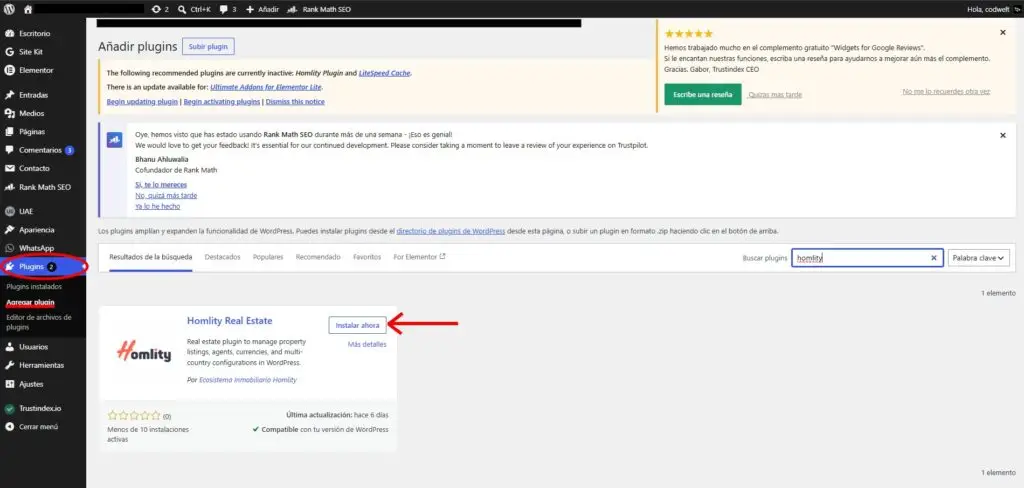Click Sí, te lo mereces link
The image size is (1024, 488).
click(161, 185)
